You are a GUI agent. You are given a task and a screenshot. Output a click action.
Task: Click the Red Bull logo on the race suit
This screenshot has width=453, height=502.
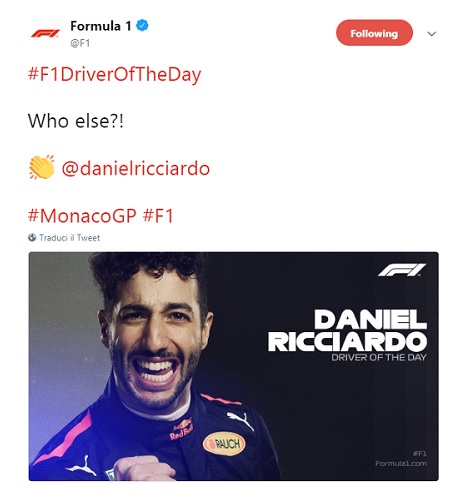pos(181,429)
